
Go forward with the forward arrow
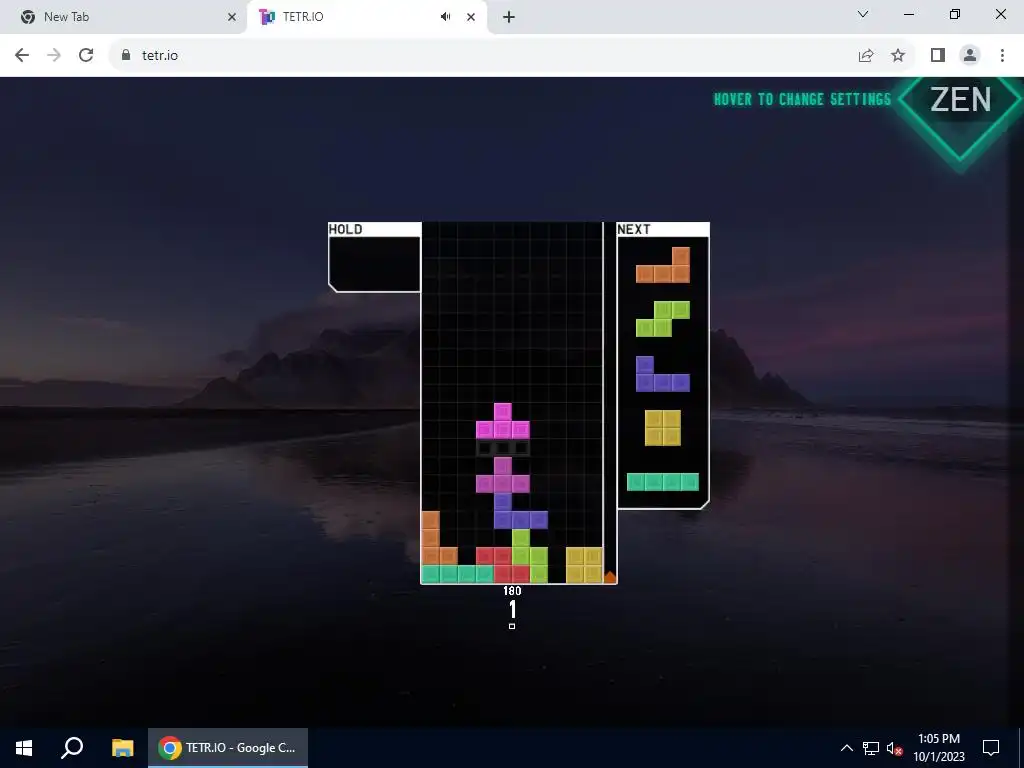(x=54, y=55)
